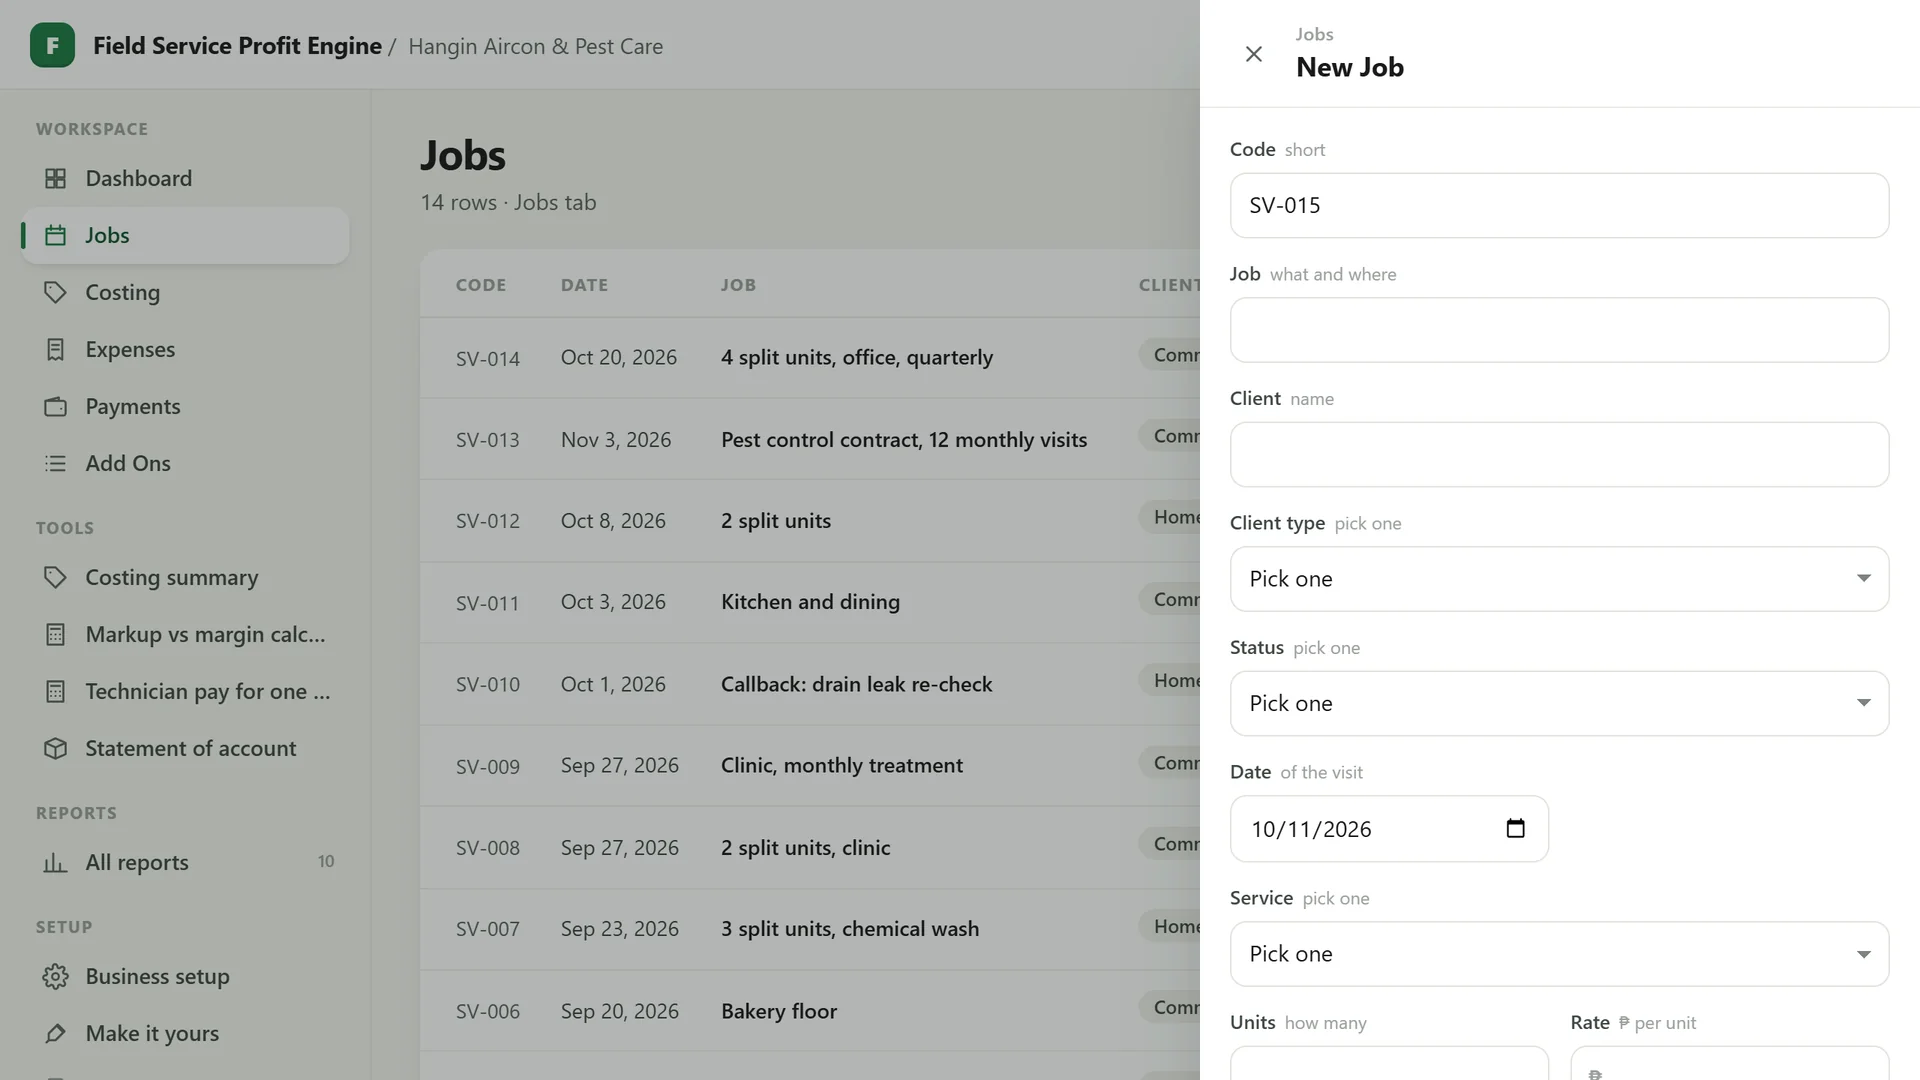This screenshot has width=1920, height=1080.
Task: Open the Status dropdown
Action: [x=1559, y=703]
